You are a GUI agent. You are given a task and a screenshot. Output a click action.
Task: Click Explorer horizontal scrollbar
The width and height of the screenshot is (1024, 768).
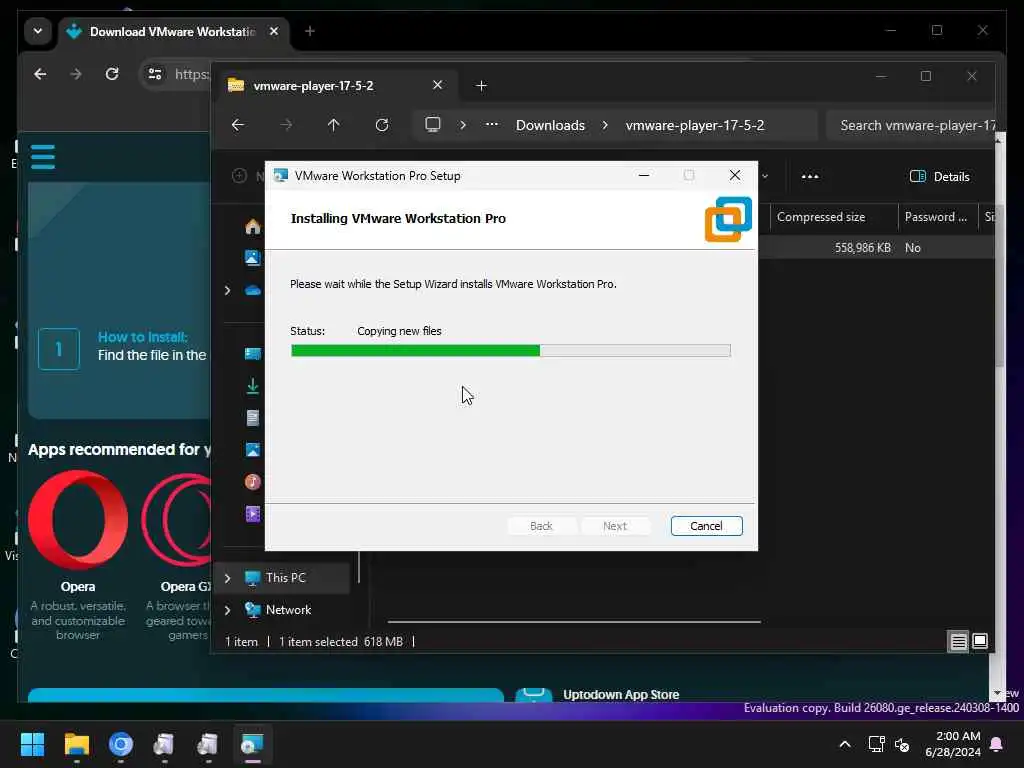coord(574,622)
